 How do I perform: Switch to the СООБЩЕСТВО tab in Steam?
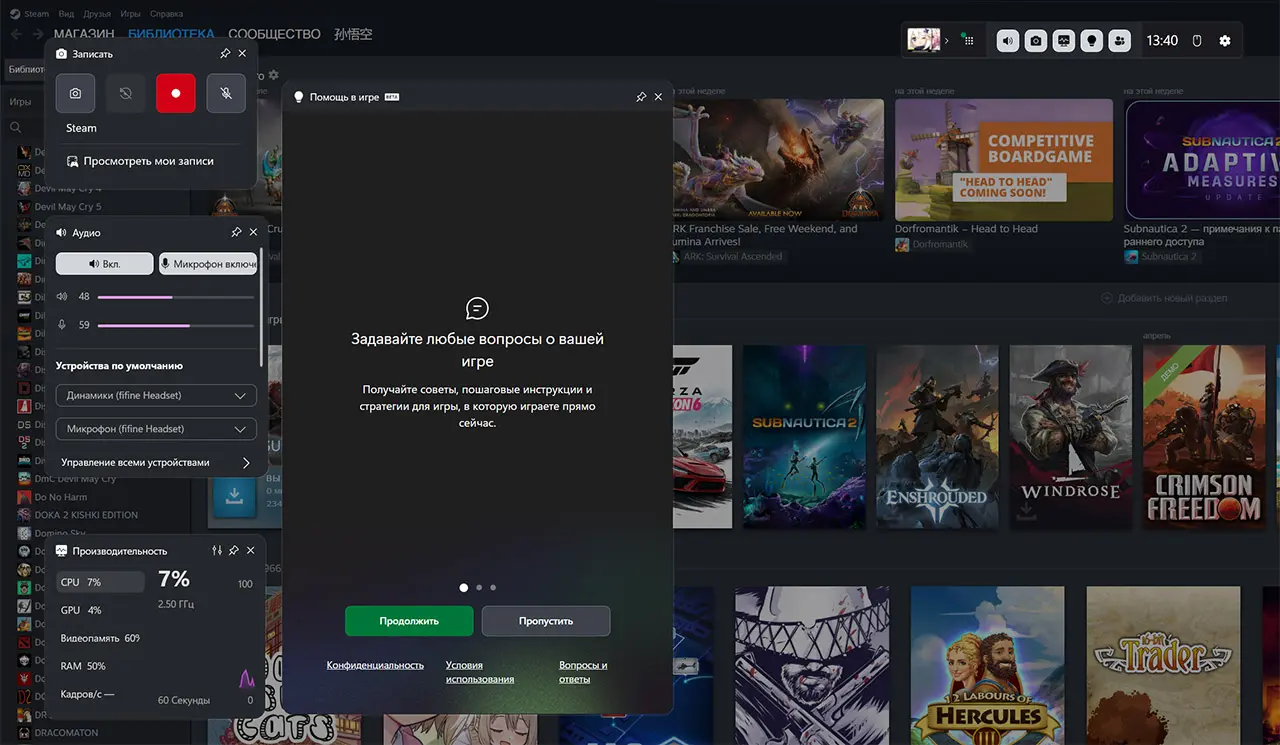tap(274, 34)
